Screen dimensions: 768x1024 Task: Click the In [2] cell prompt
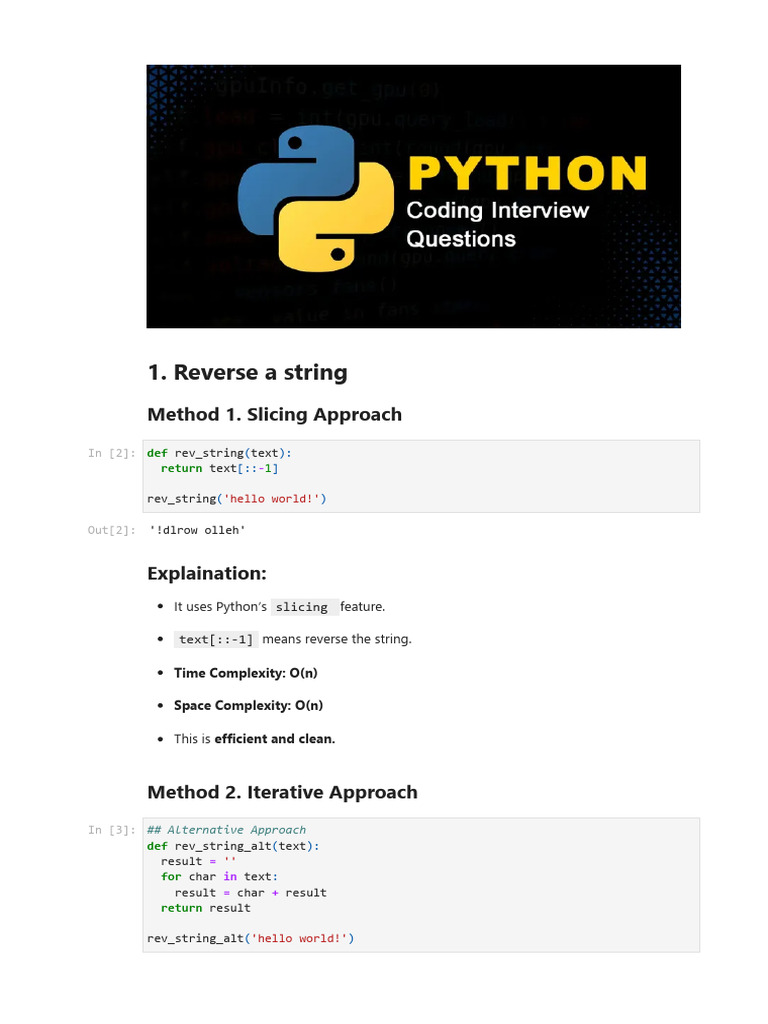coord(109,453)
